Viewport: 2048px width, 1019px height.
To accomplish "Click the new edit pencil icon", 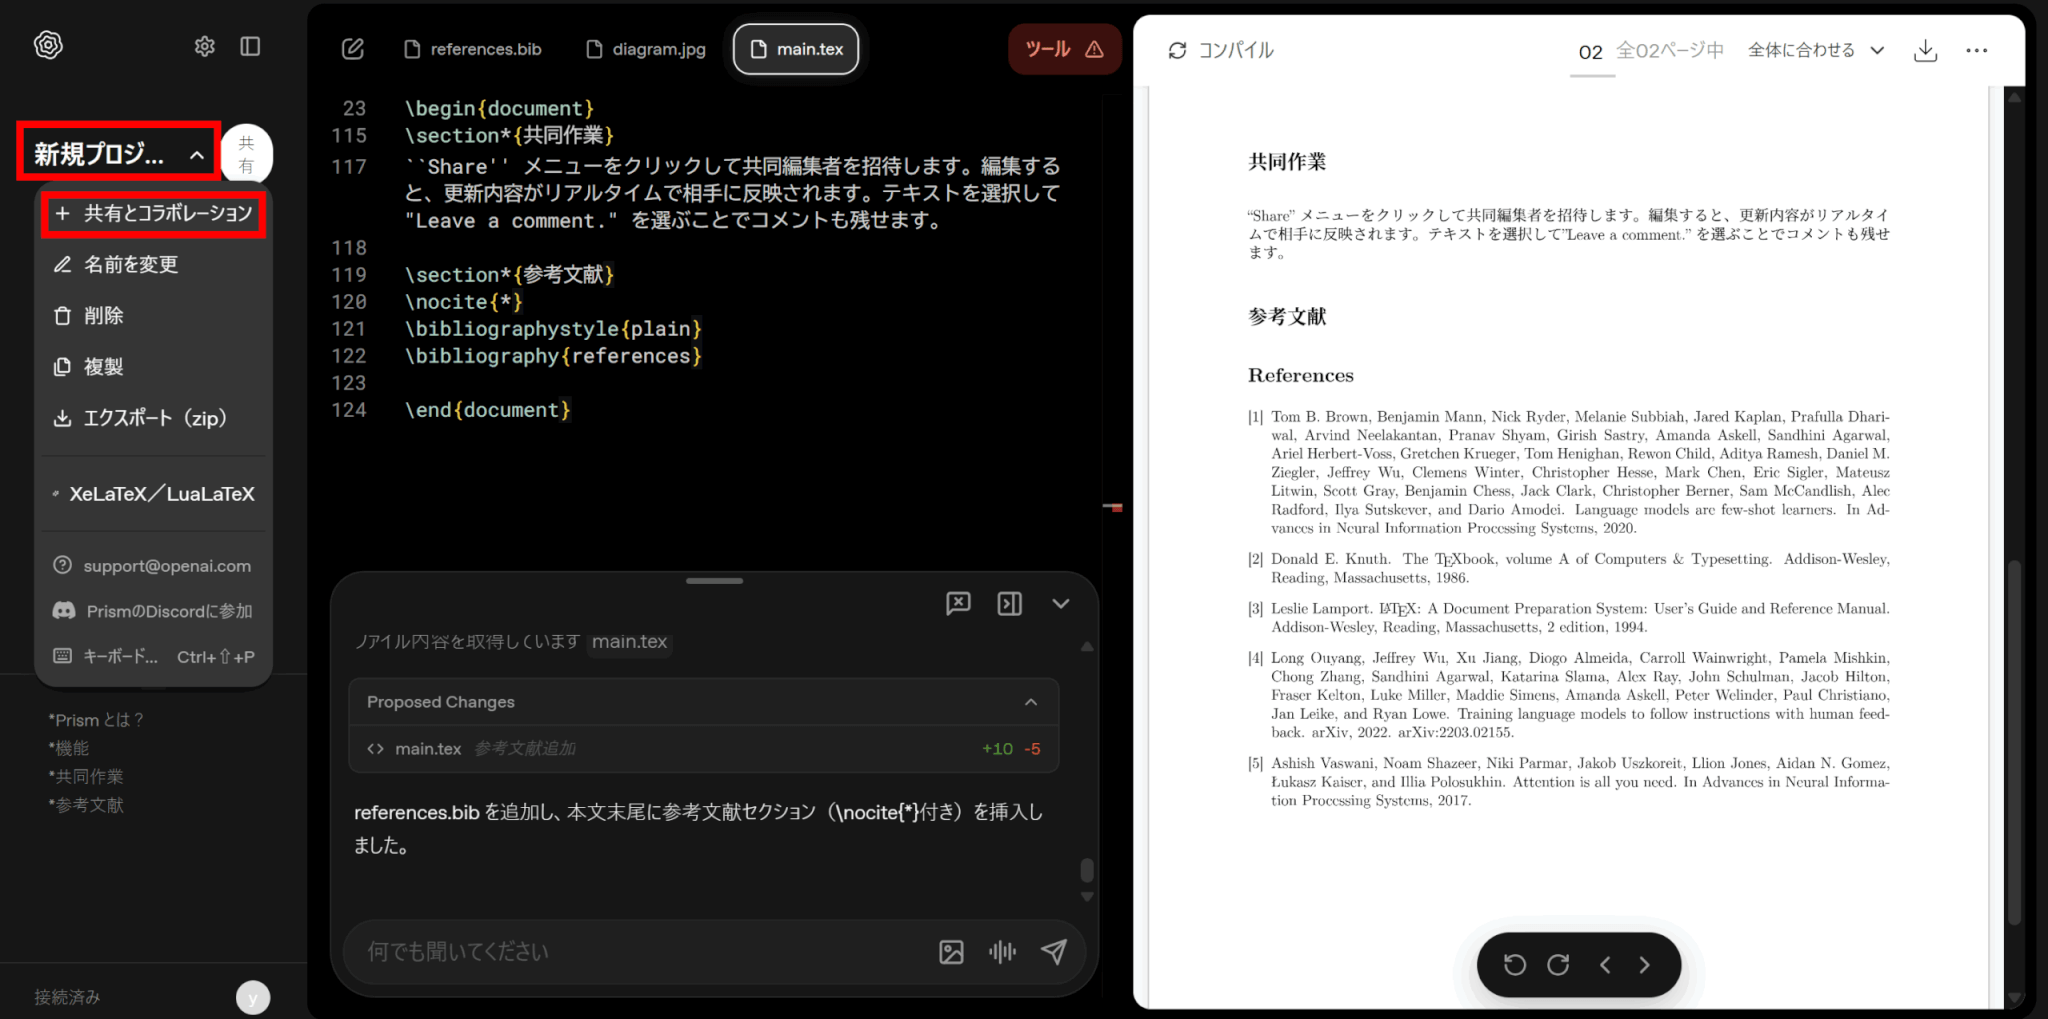I will [x=353, y=49].
